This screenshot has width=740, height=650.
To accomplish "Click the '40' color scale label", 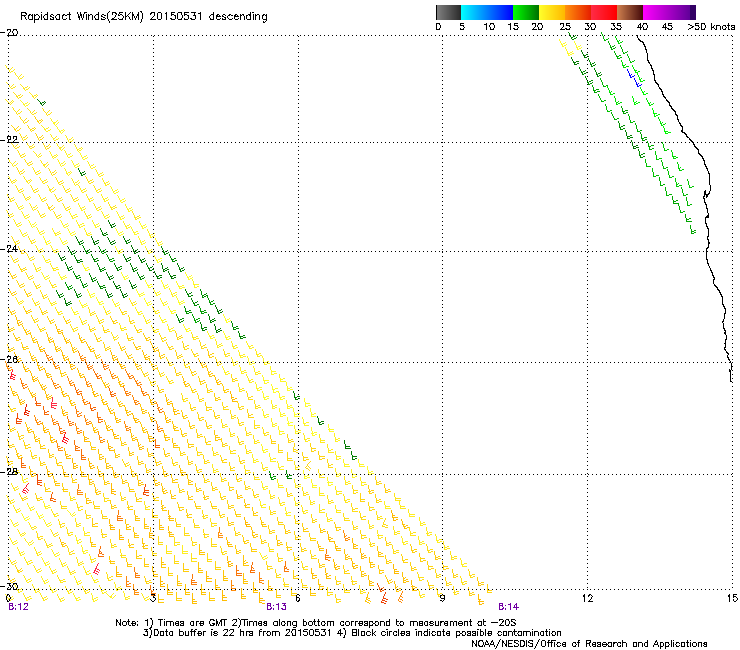I will pos(642,27).
